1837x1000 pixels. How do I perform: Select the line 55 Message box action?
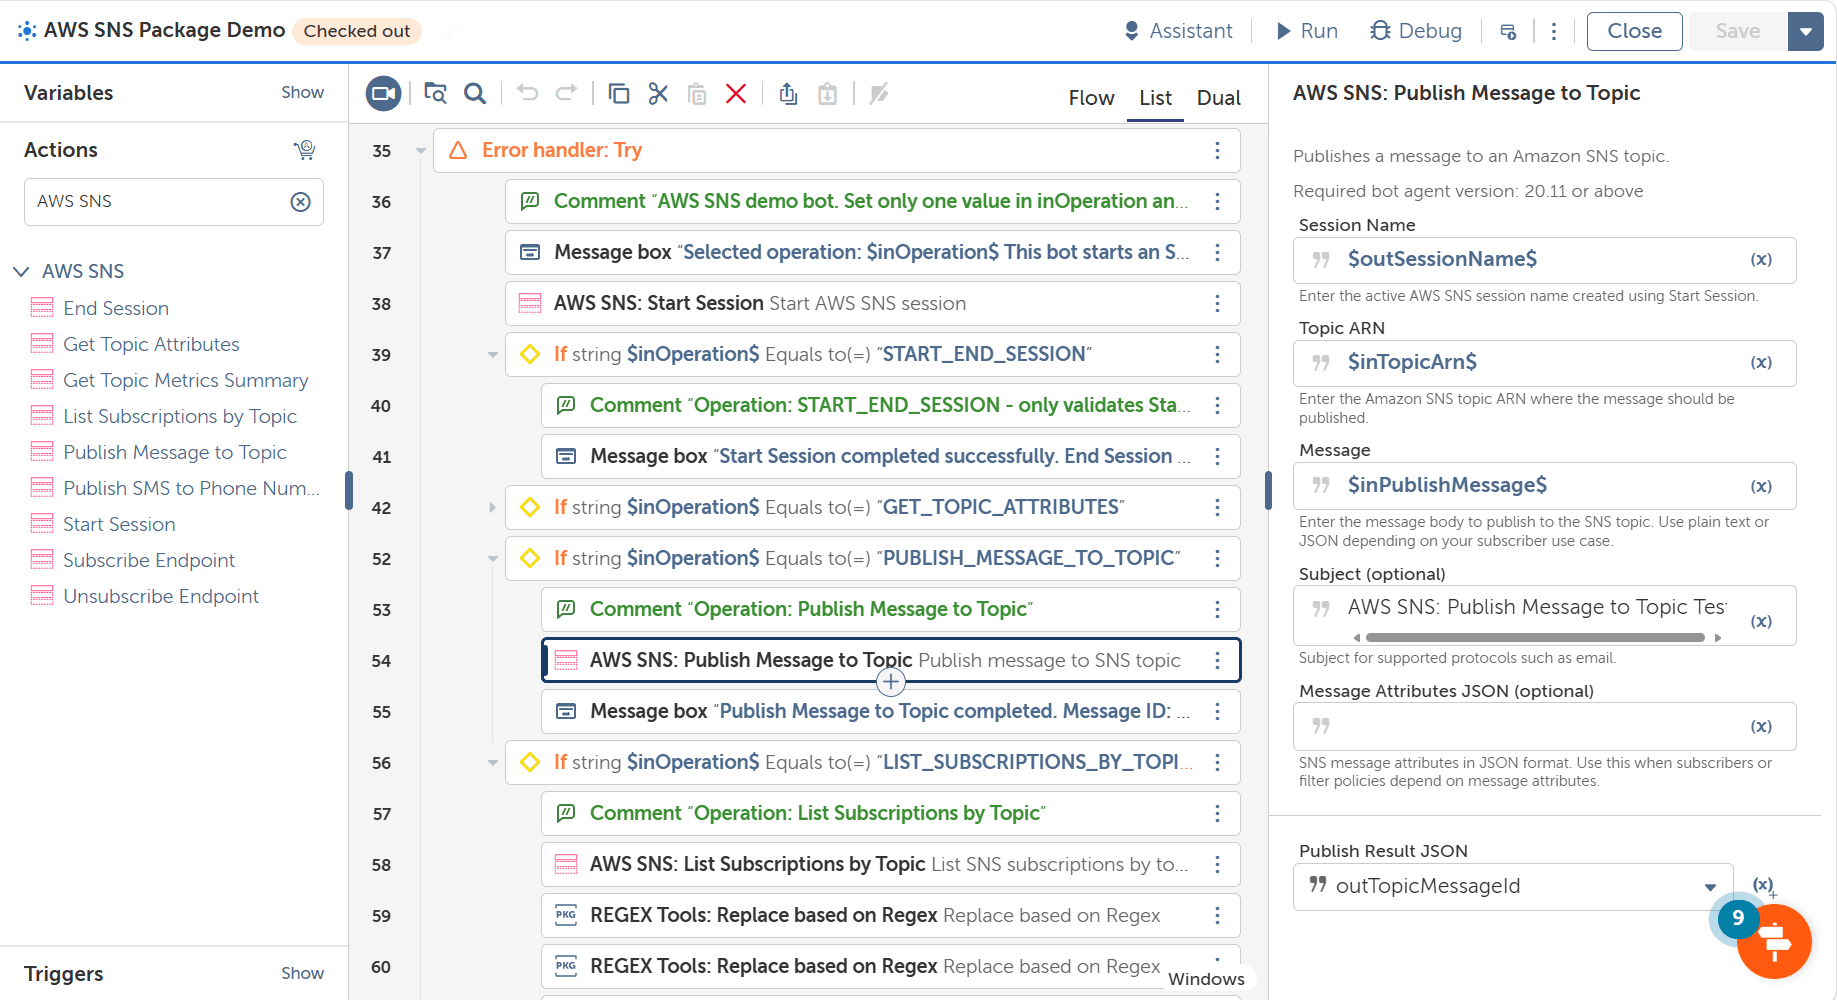891,711
